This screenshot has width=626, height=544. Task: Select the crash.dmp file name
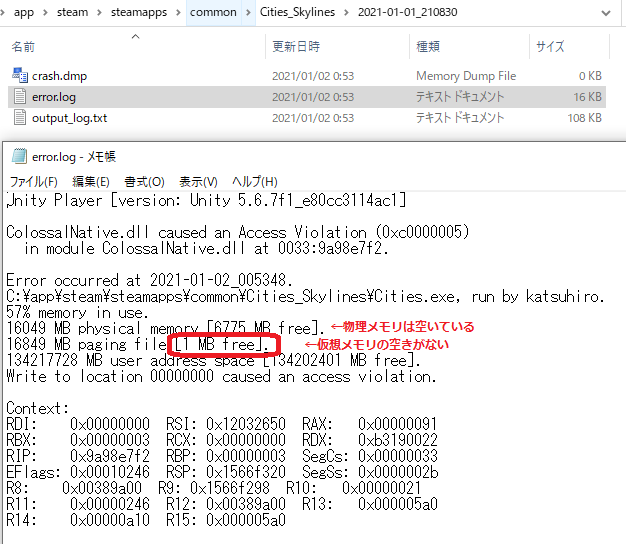[x=59, y=76]
